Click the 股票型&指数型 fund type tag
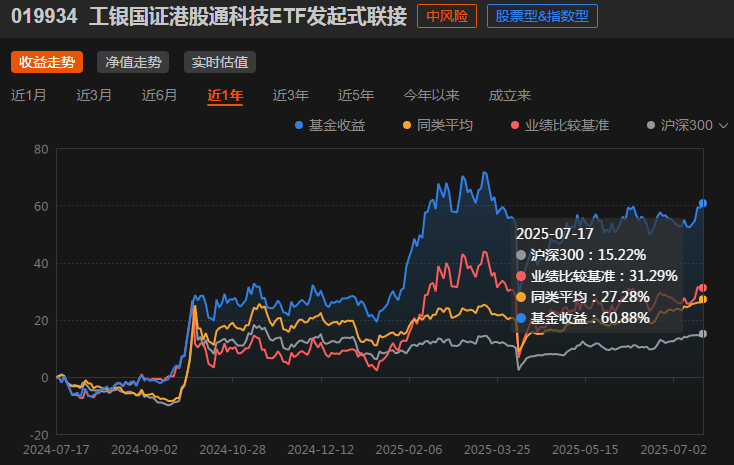 tap(542, 16)
